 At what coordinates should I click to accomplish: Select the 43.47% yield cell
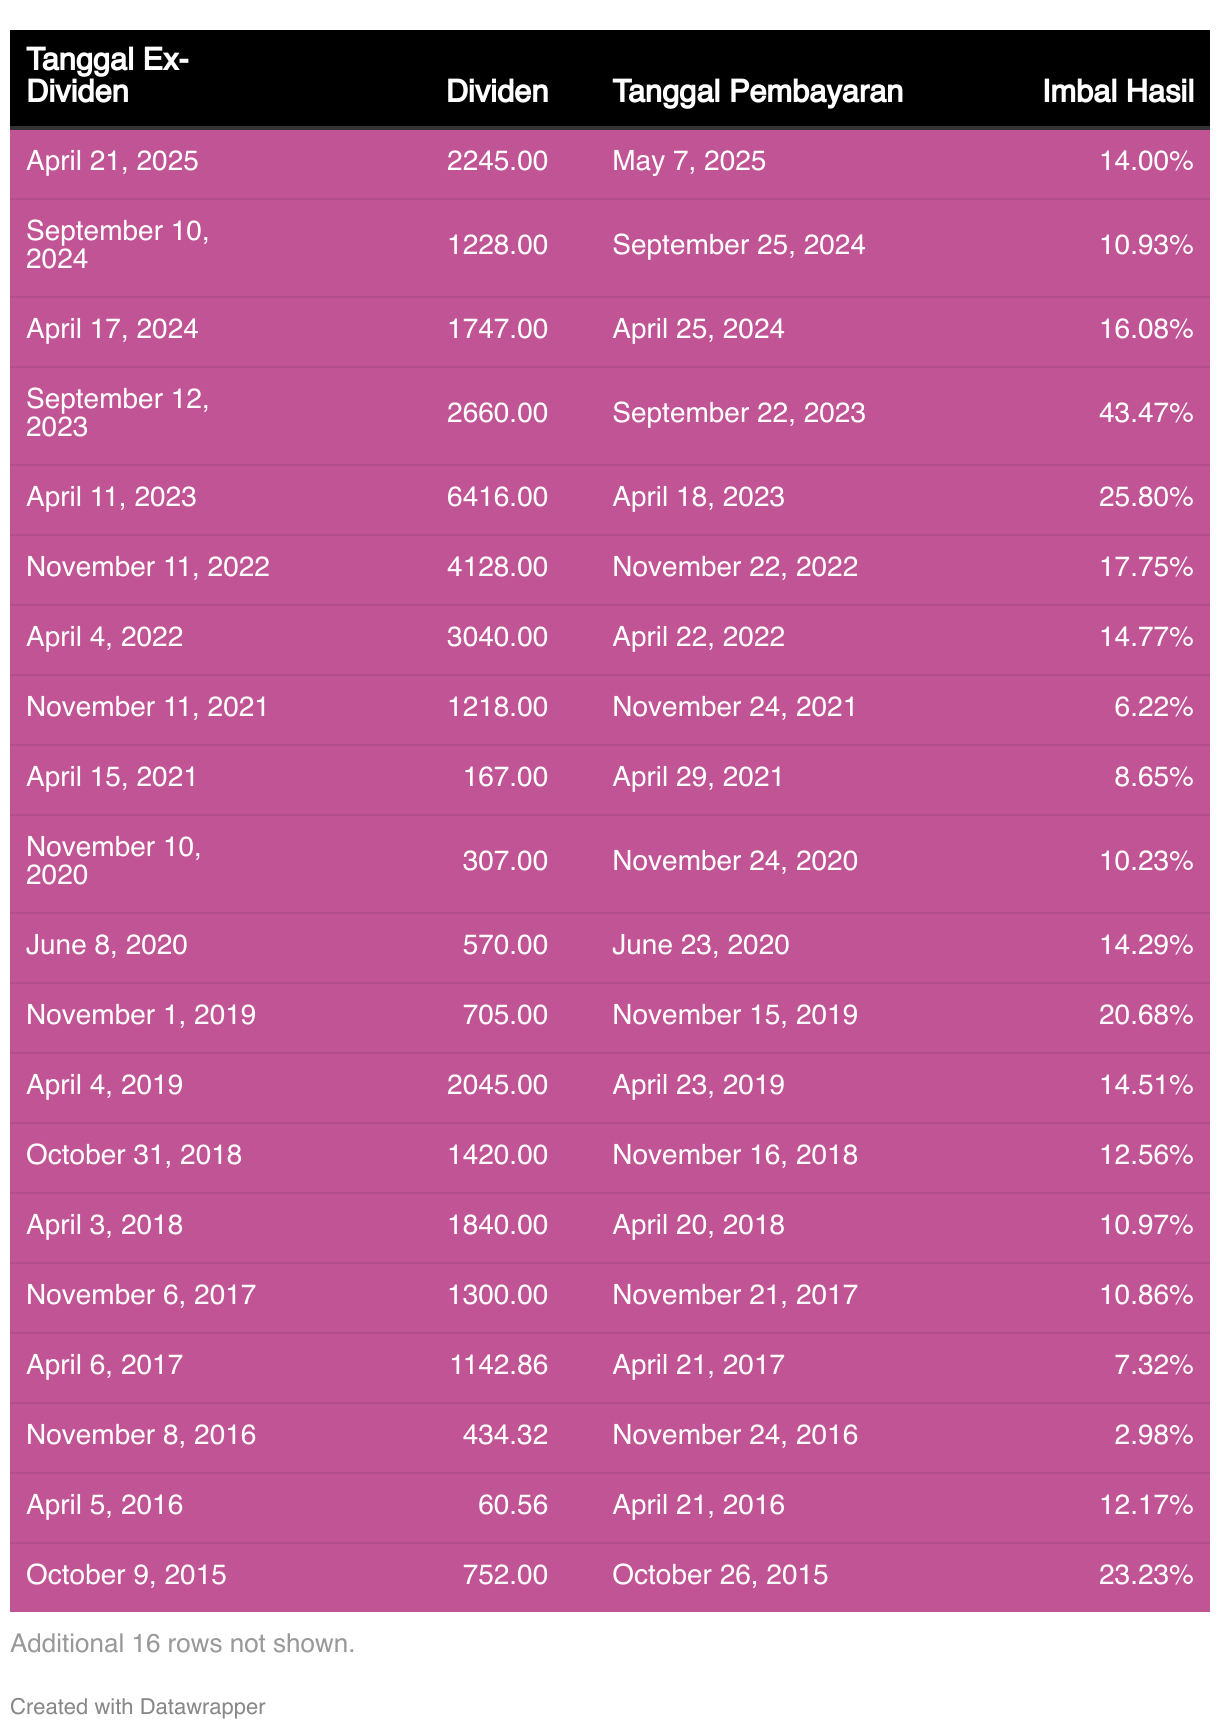(1145, 413)
